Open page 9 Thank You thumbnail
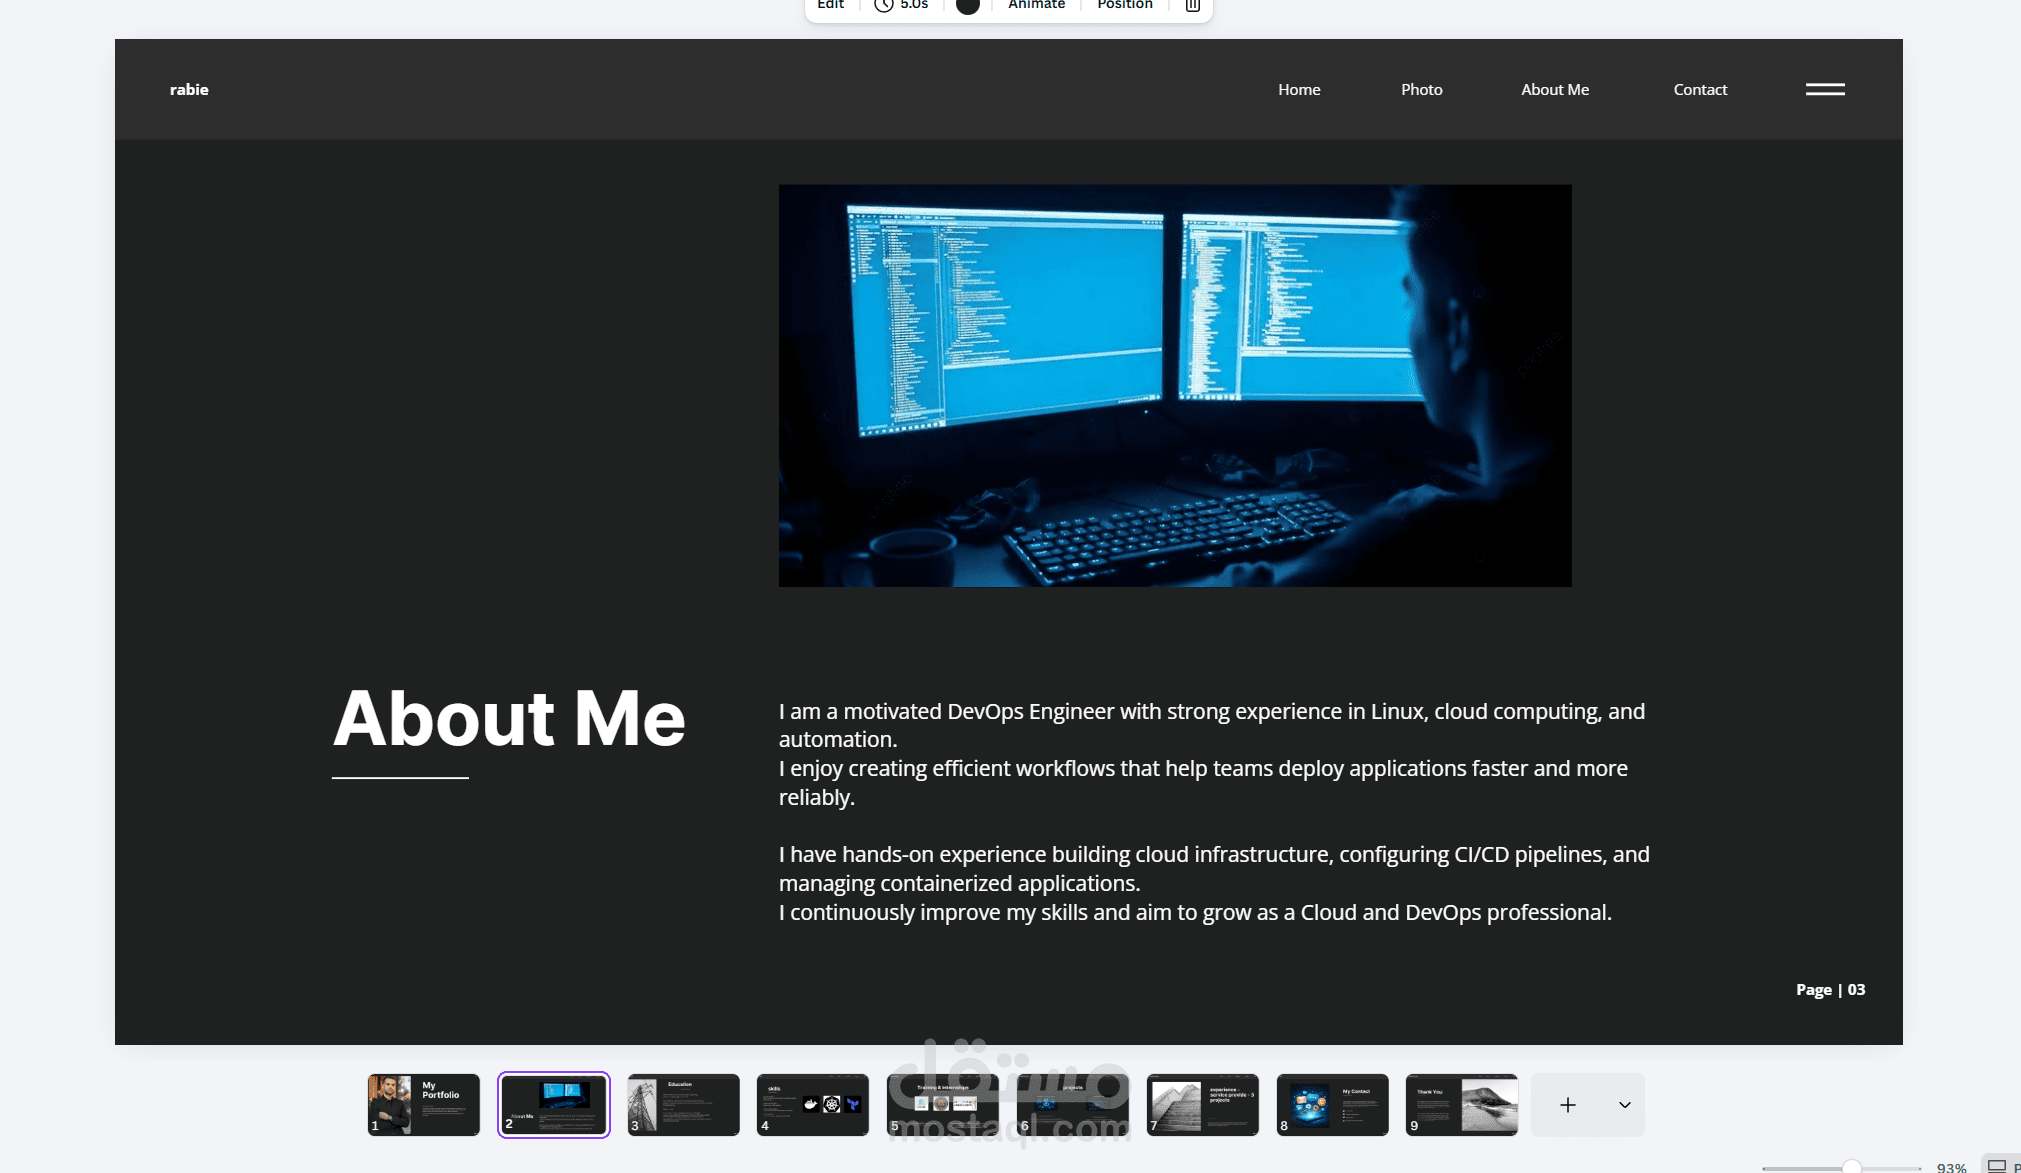Image resolution: width=2021 pixels, height=1173 pixels. (1461, 1104)
